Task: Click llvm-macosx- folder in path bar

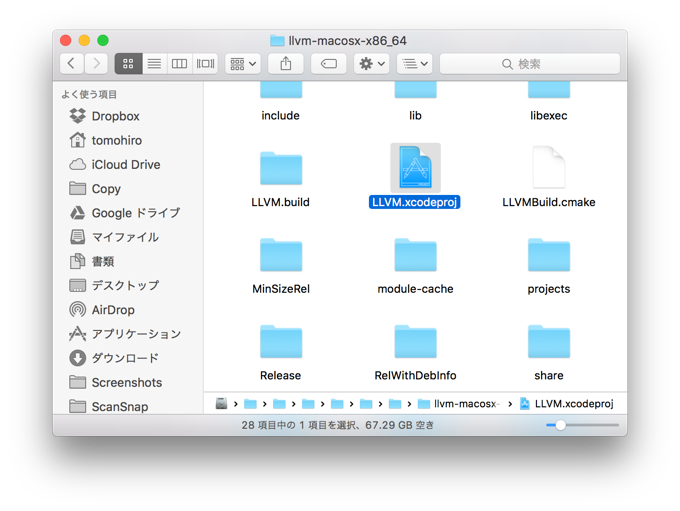Action: click(x=459, y=404)
